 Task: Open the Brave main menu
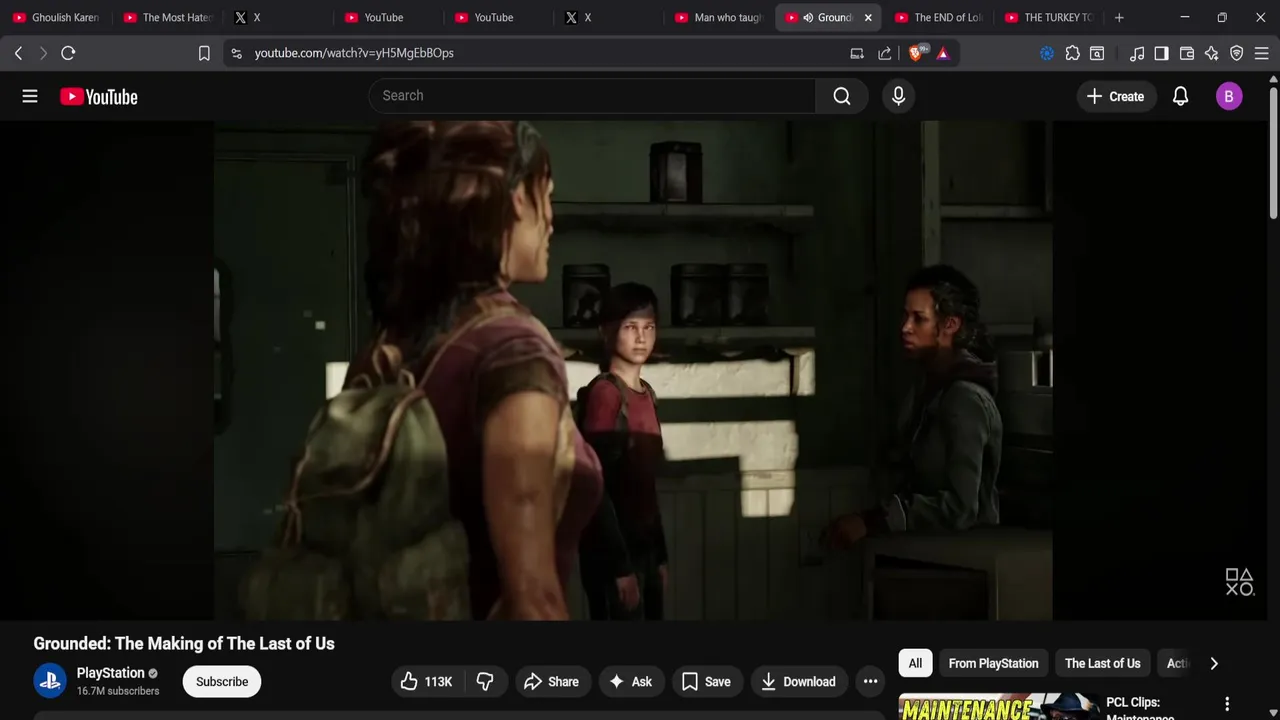[x=1262, y=53]
